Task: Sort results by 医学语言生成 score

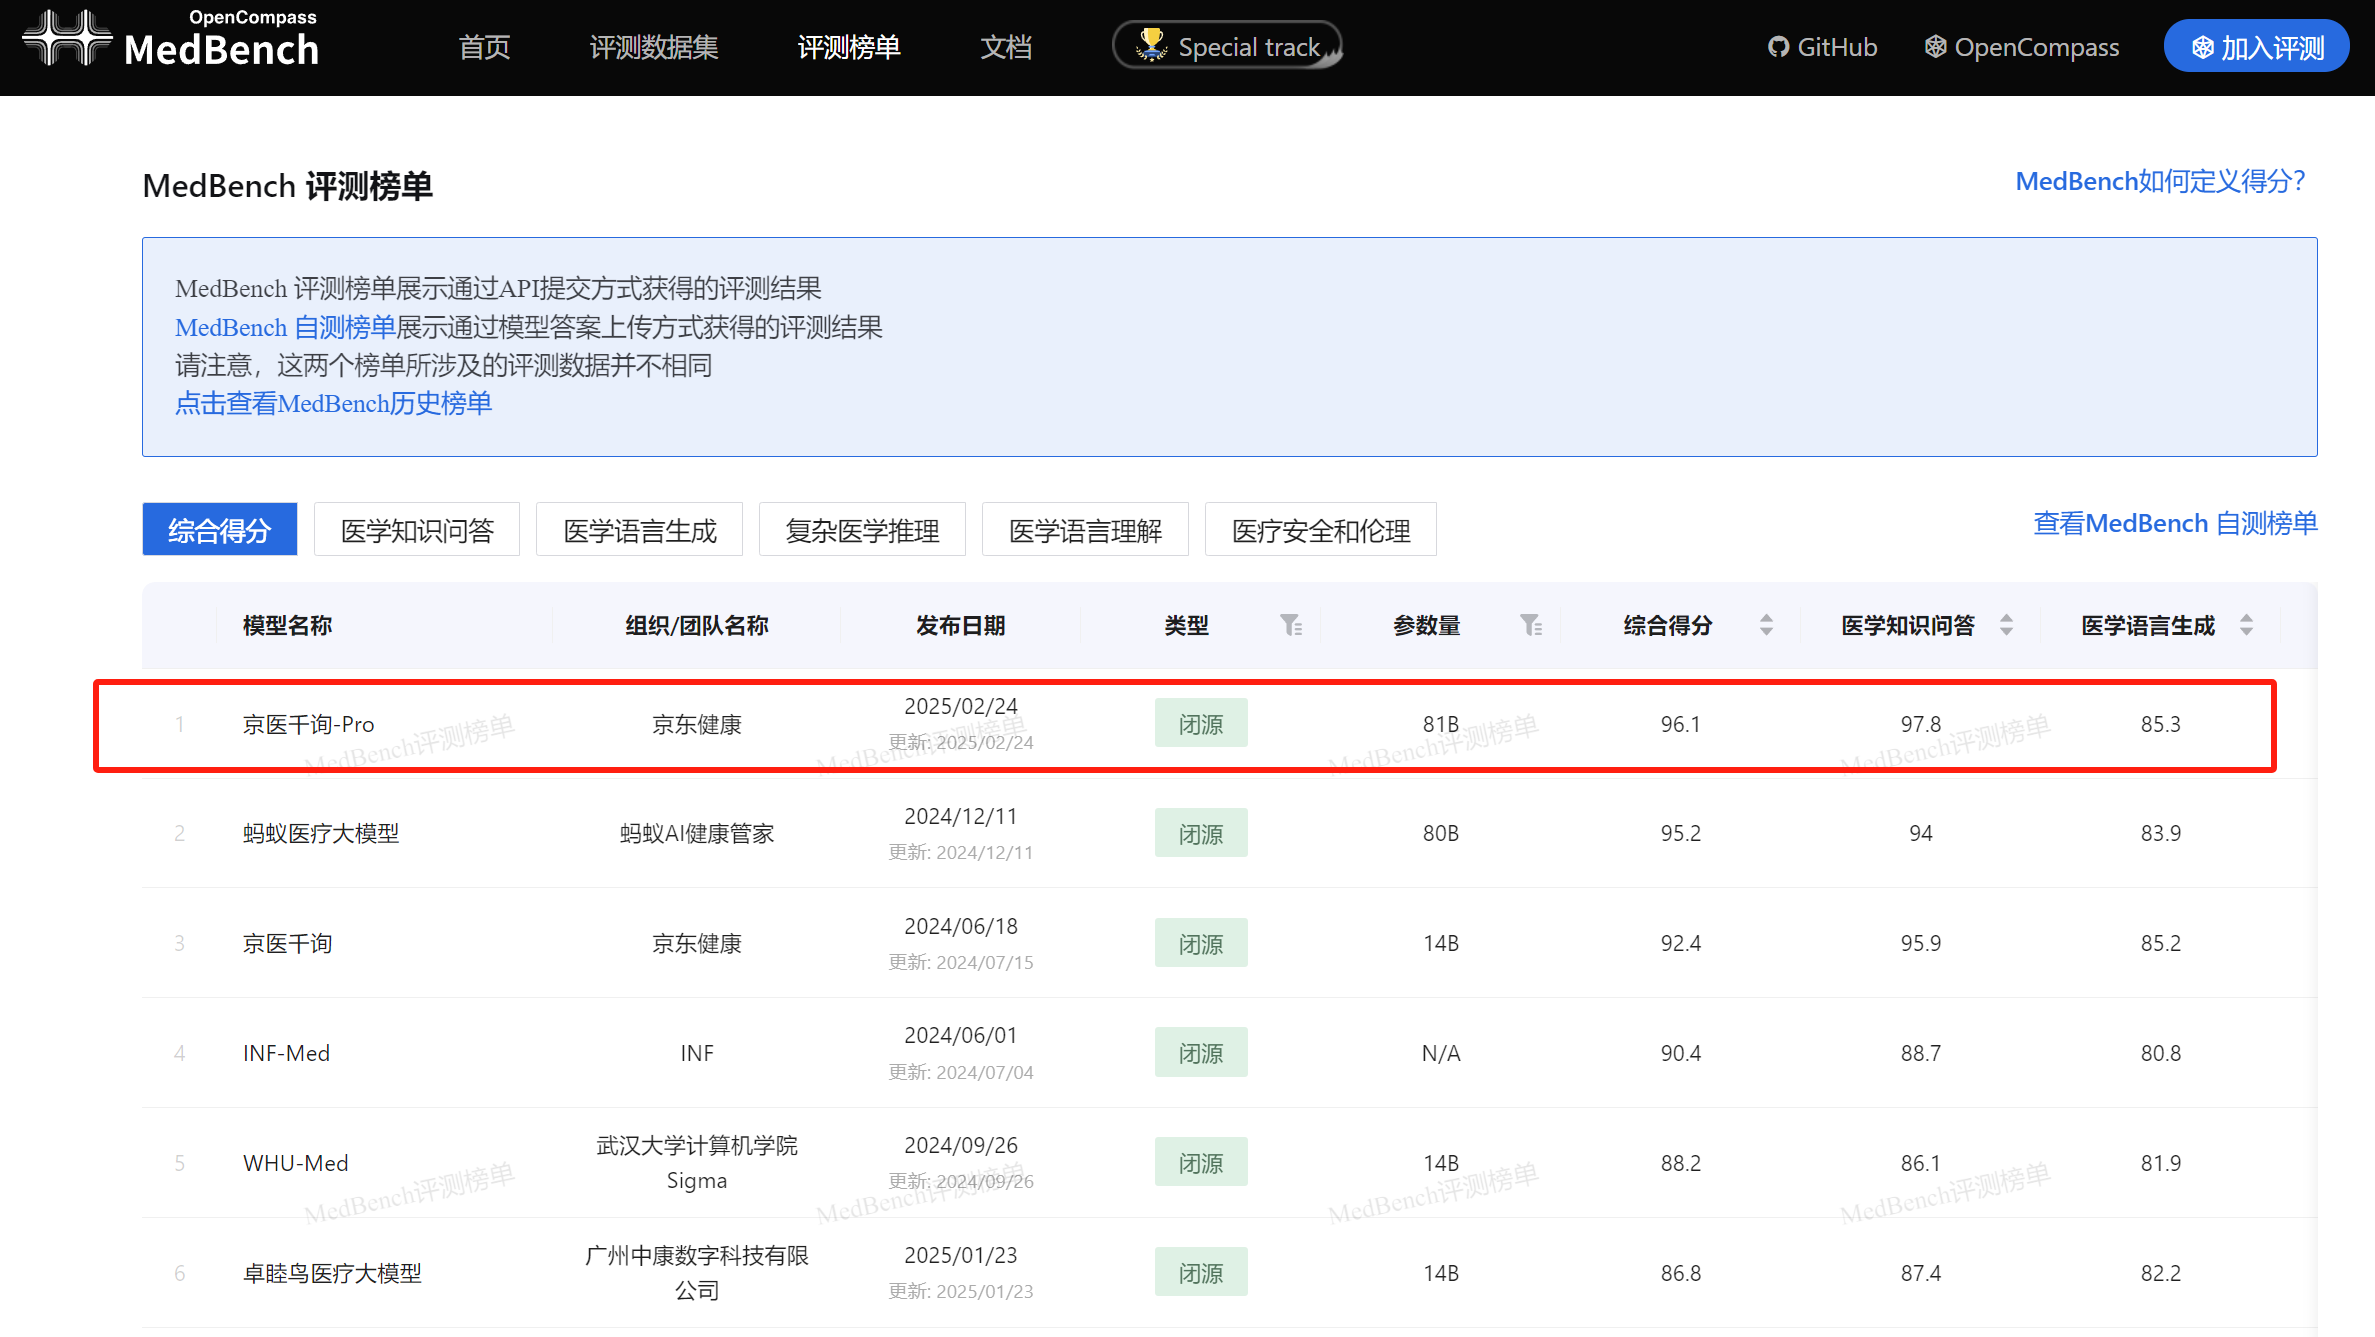Action: pos(2247,625)
